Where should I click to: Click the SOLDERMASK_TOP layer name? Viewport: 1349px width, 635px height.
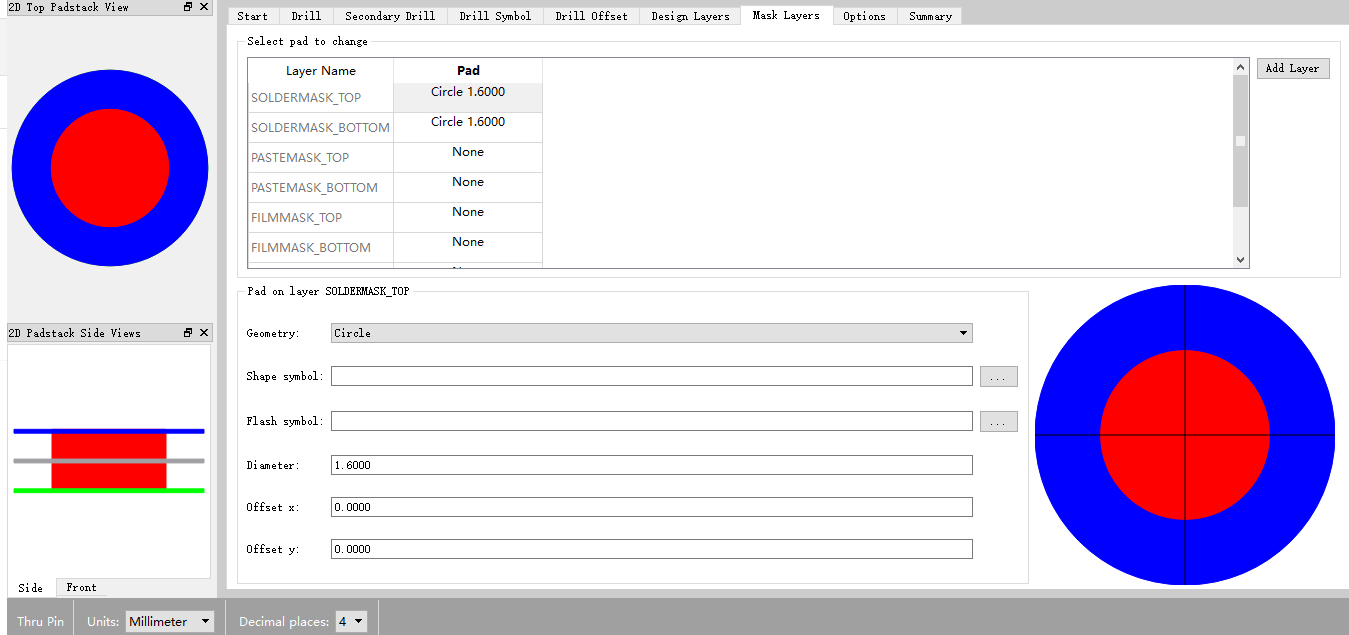click(x=306, y=98)
